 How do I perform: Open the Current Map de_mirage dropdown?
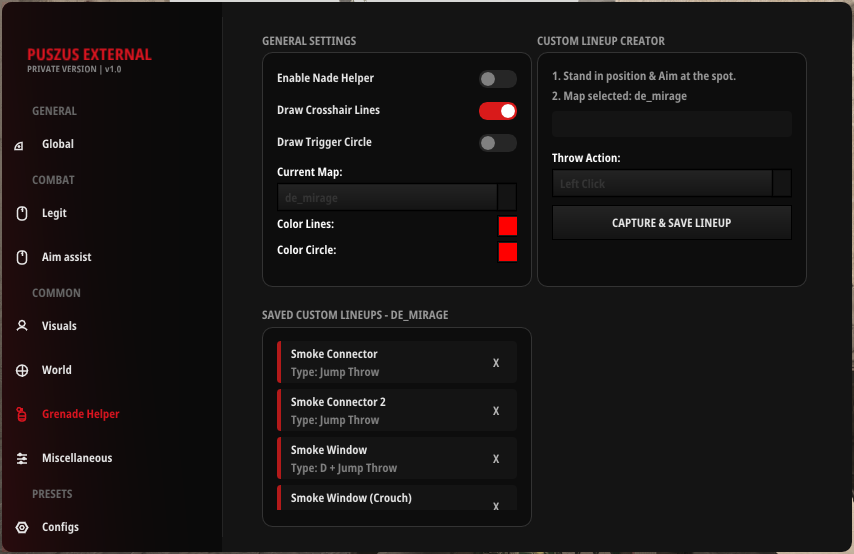pyautogui.click(x=397, y=197)
